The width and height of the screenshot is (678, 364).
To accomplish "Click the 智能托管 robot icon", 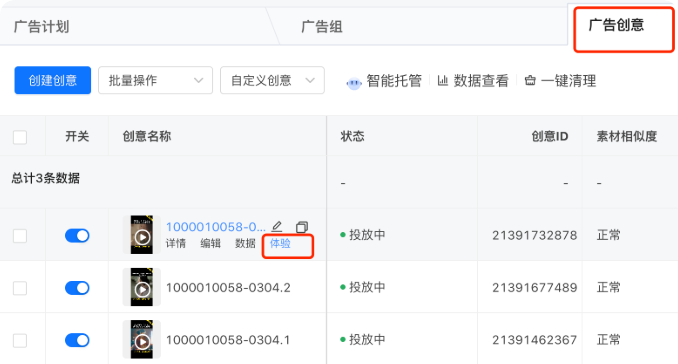I will coord(354,82).
